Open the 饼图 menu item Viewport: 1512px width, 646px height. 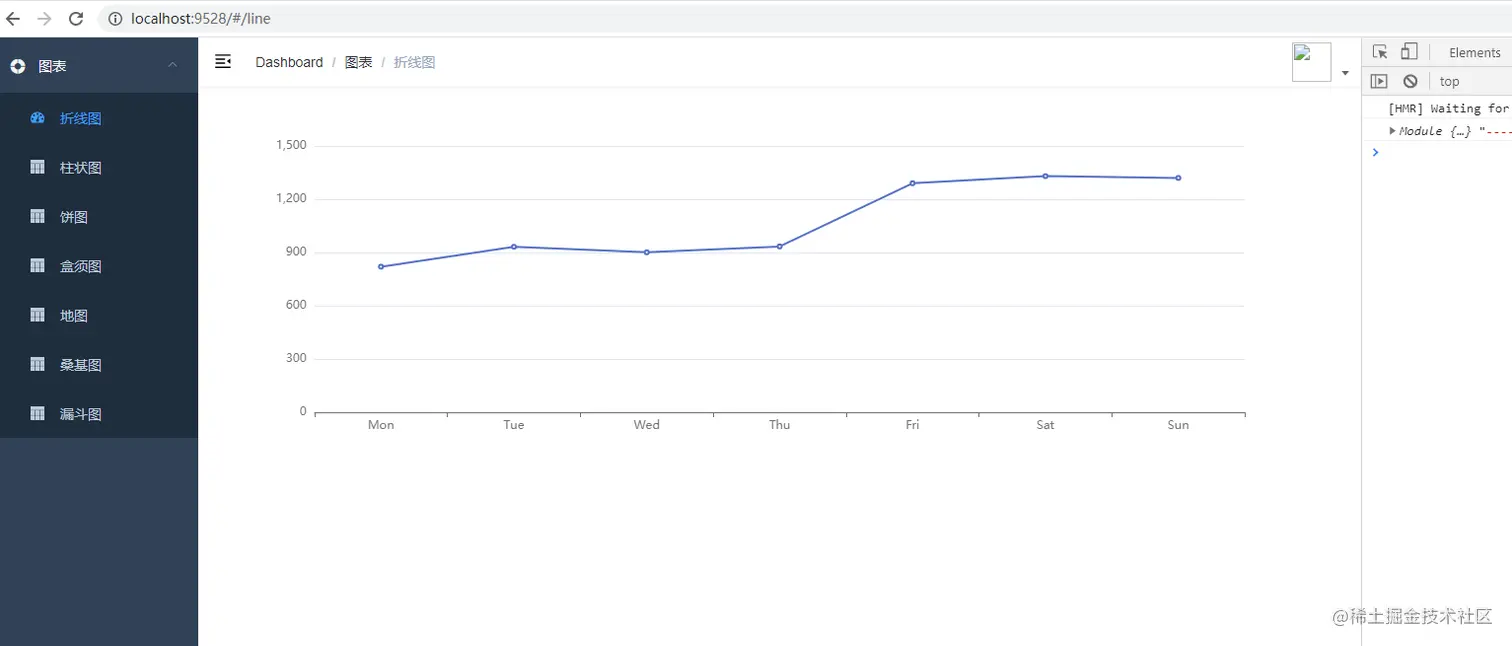click(74, 217)
